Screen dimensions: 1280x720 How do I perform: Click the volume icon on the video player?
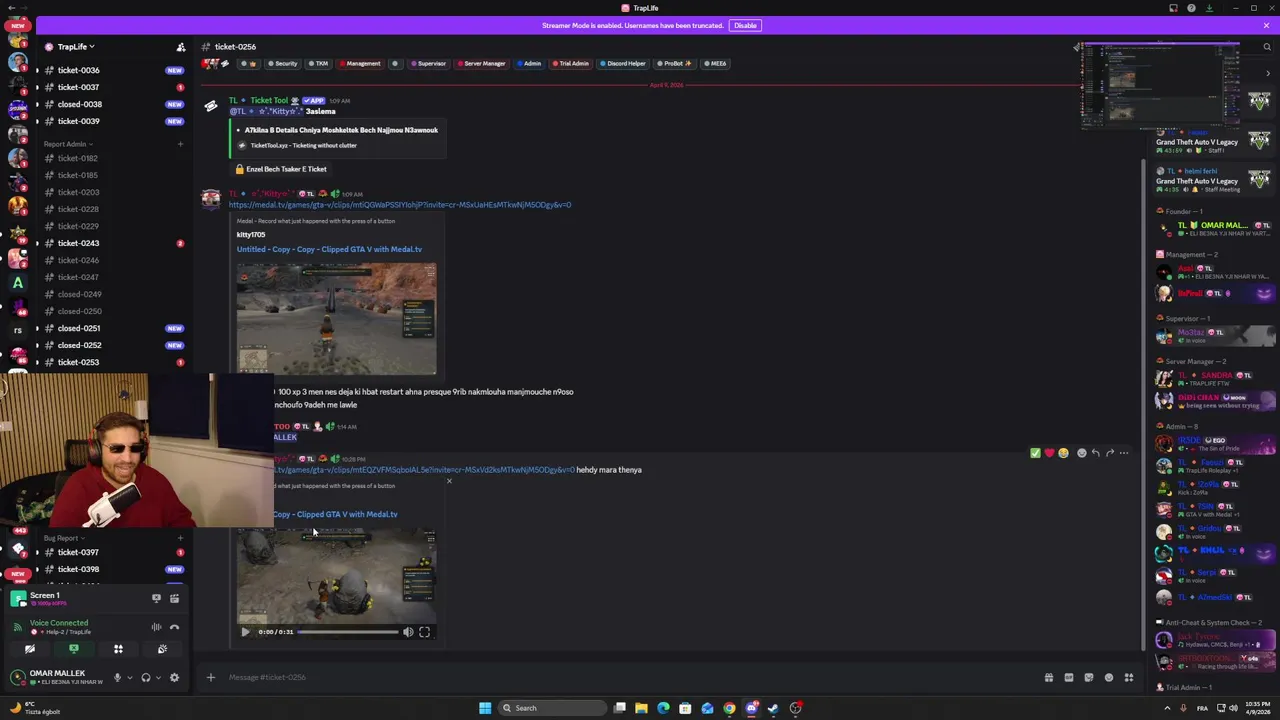[408, 632]
